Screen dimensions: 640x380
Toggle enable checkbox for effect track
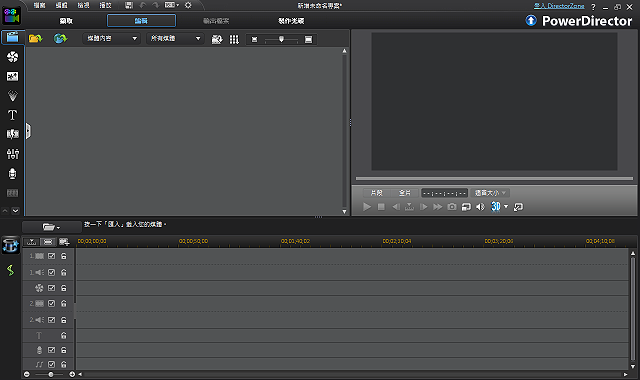point(51,288)
